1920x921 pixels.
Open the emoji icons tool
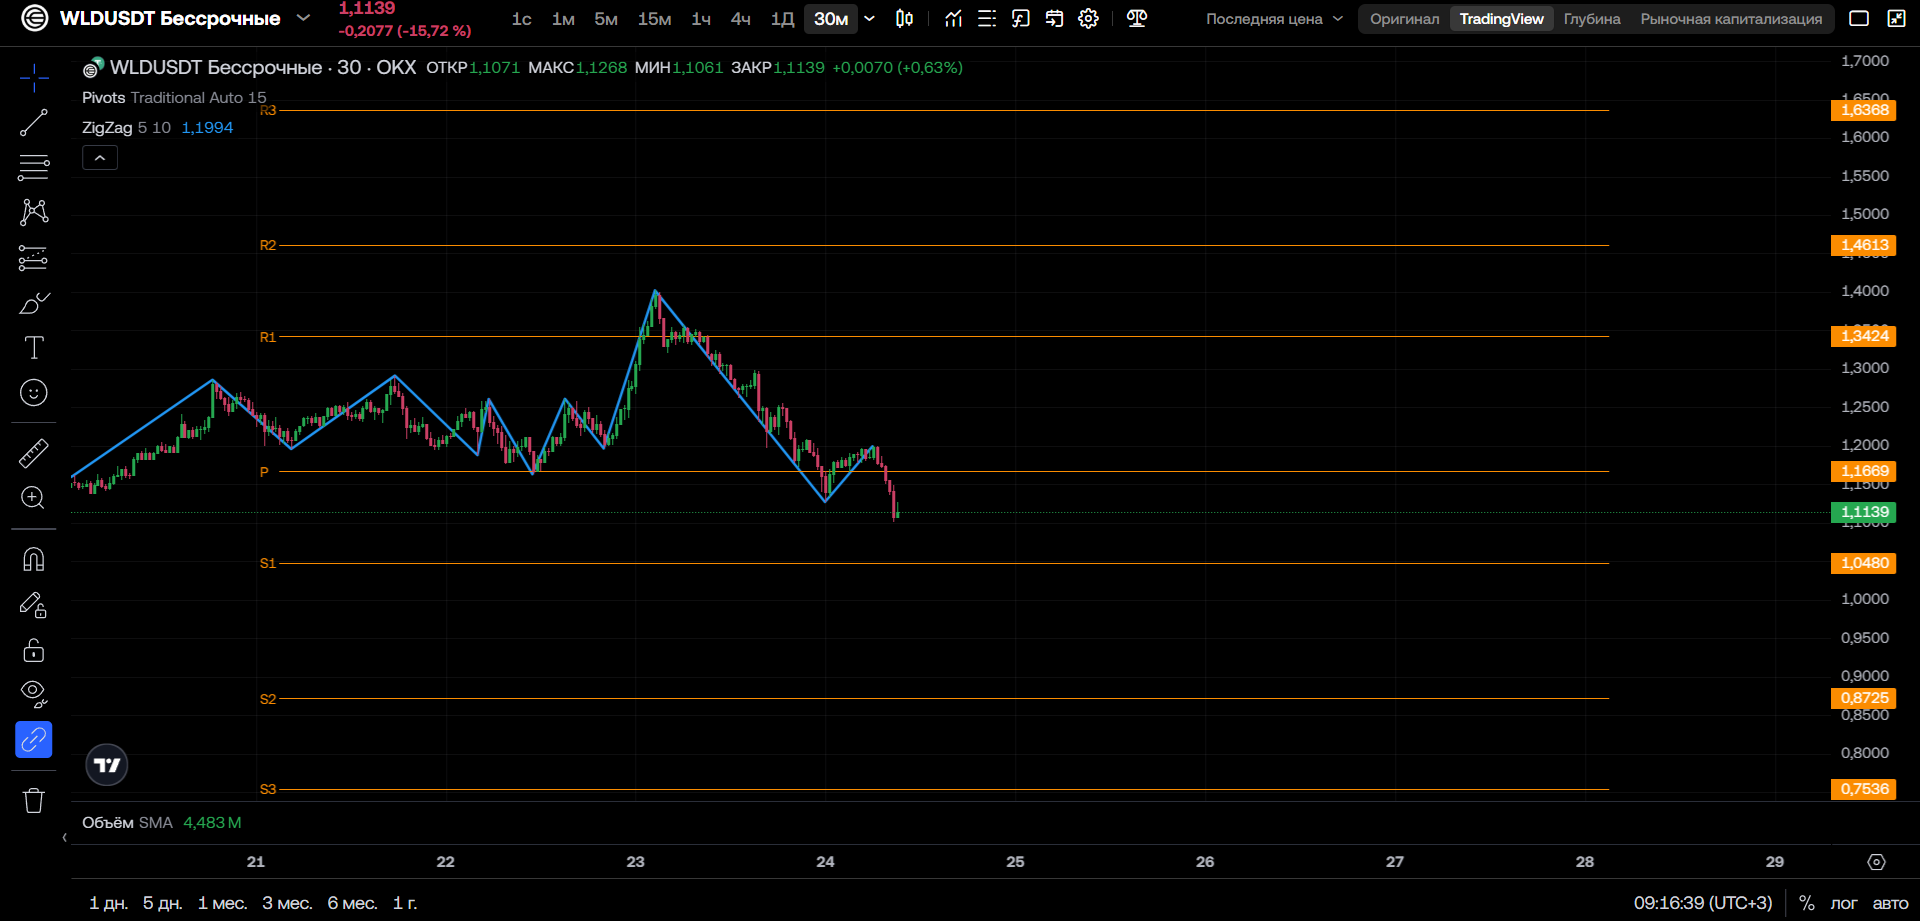coord(33,393)
